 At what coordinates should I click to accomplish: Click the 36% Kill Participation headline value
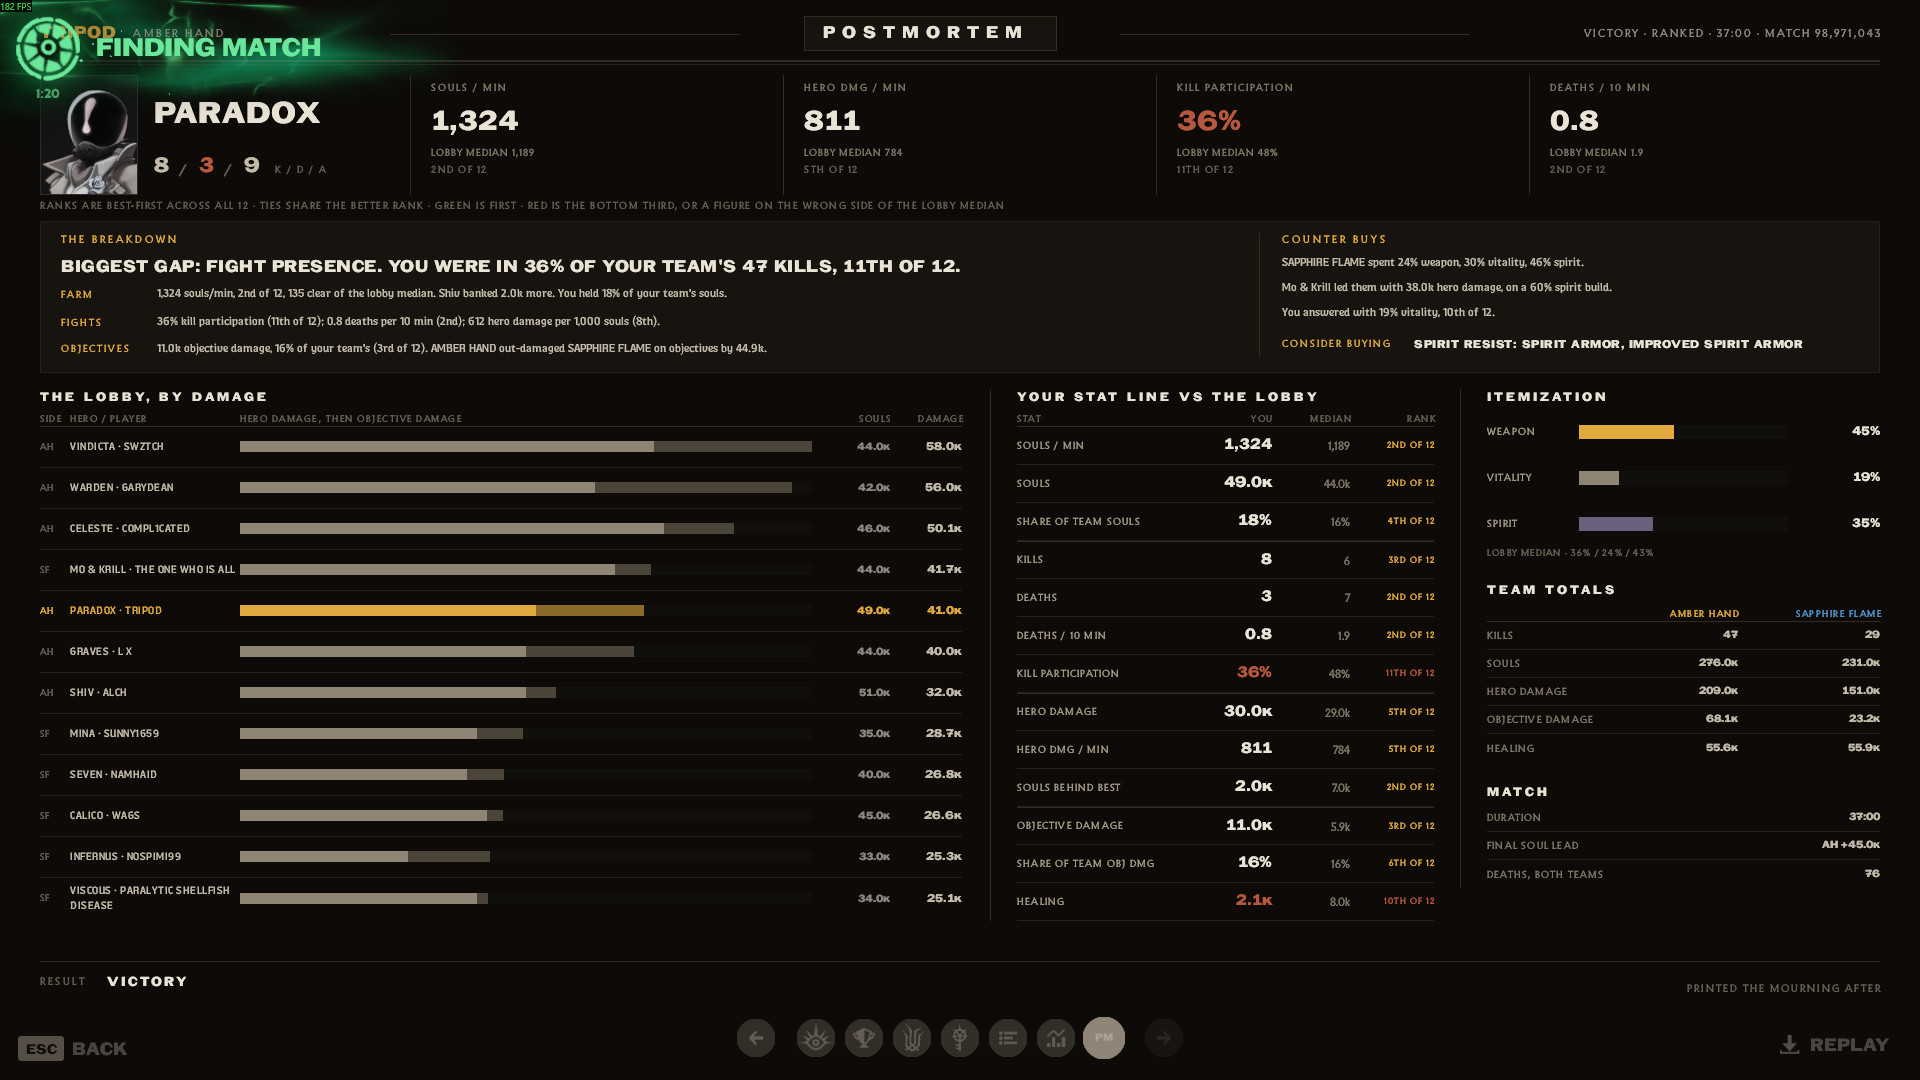point(1209,121)
